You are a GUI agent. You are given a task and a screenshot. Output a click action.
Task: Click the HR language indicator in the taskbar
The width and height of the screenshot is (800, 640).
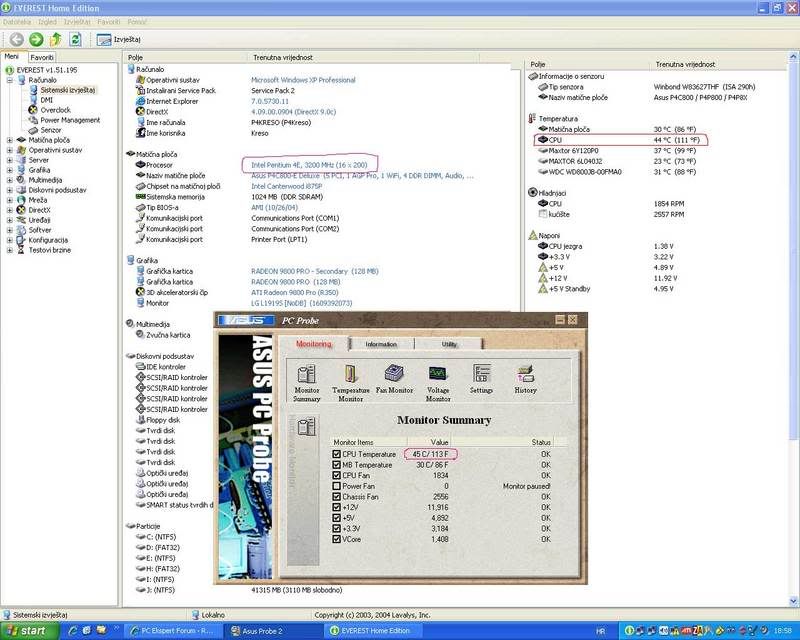pos(600,631)
